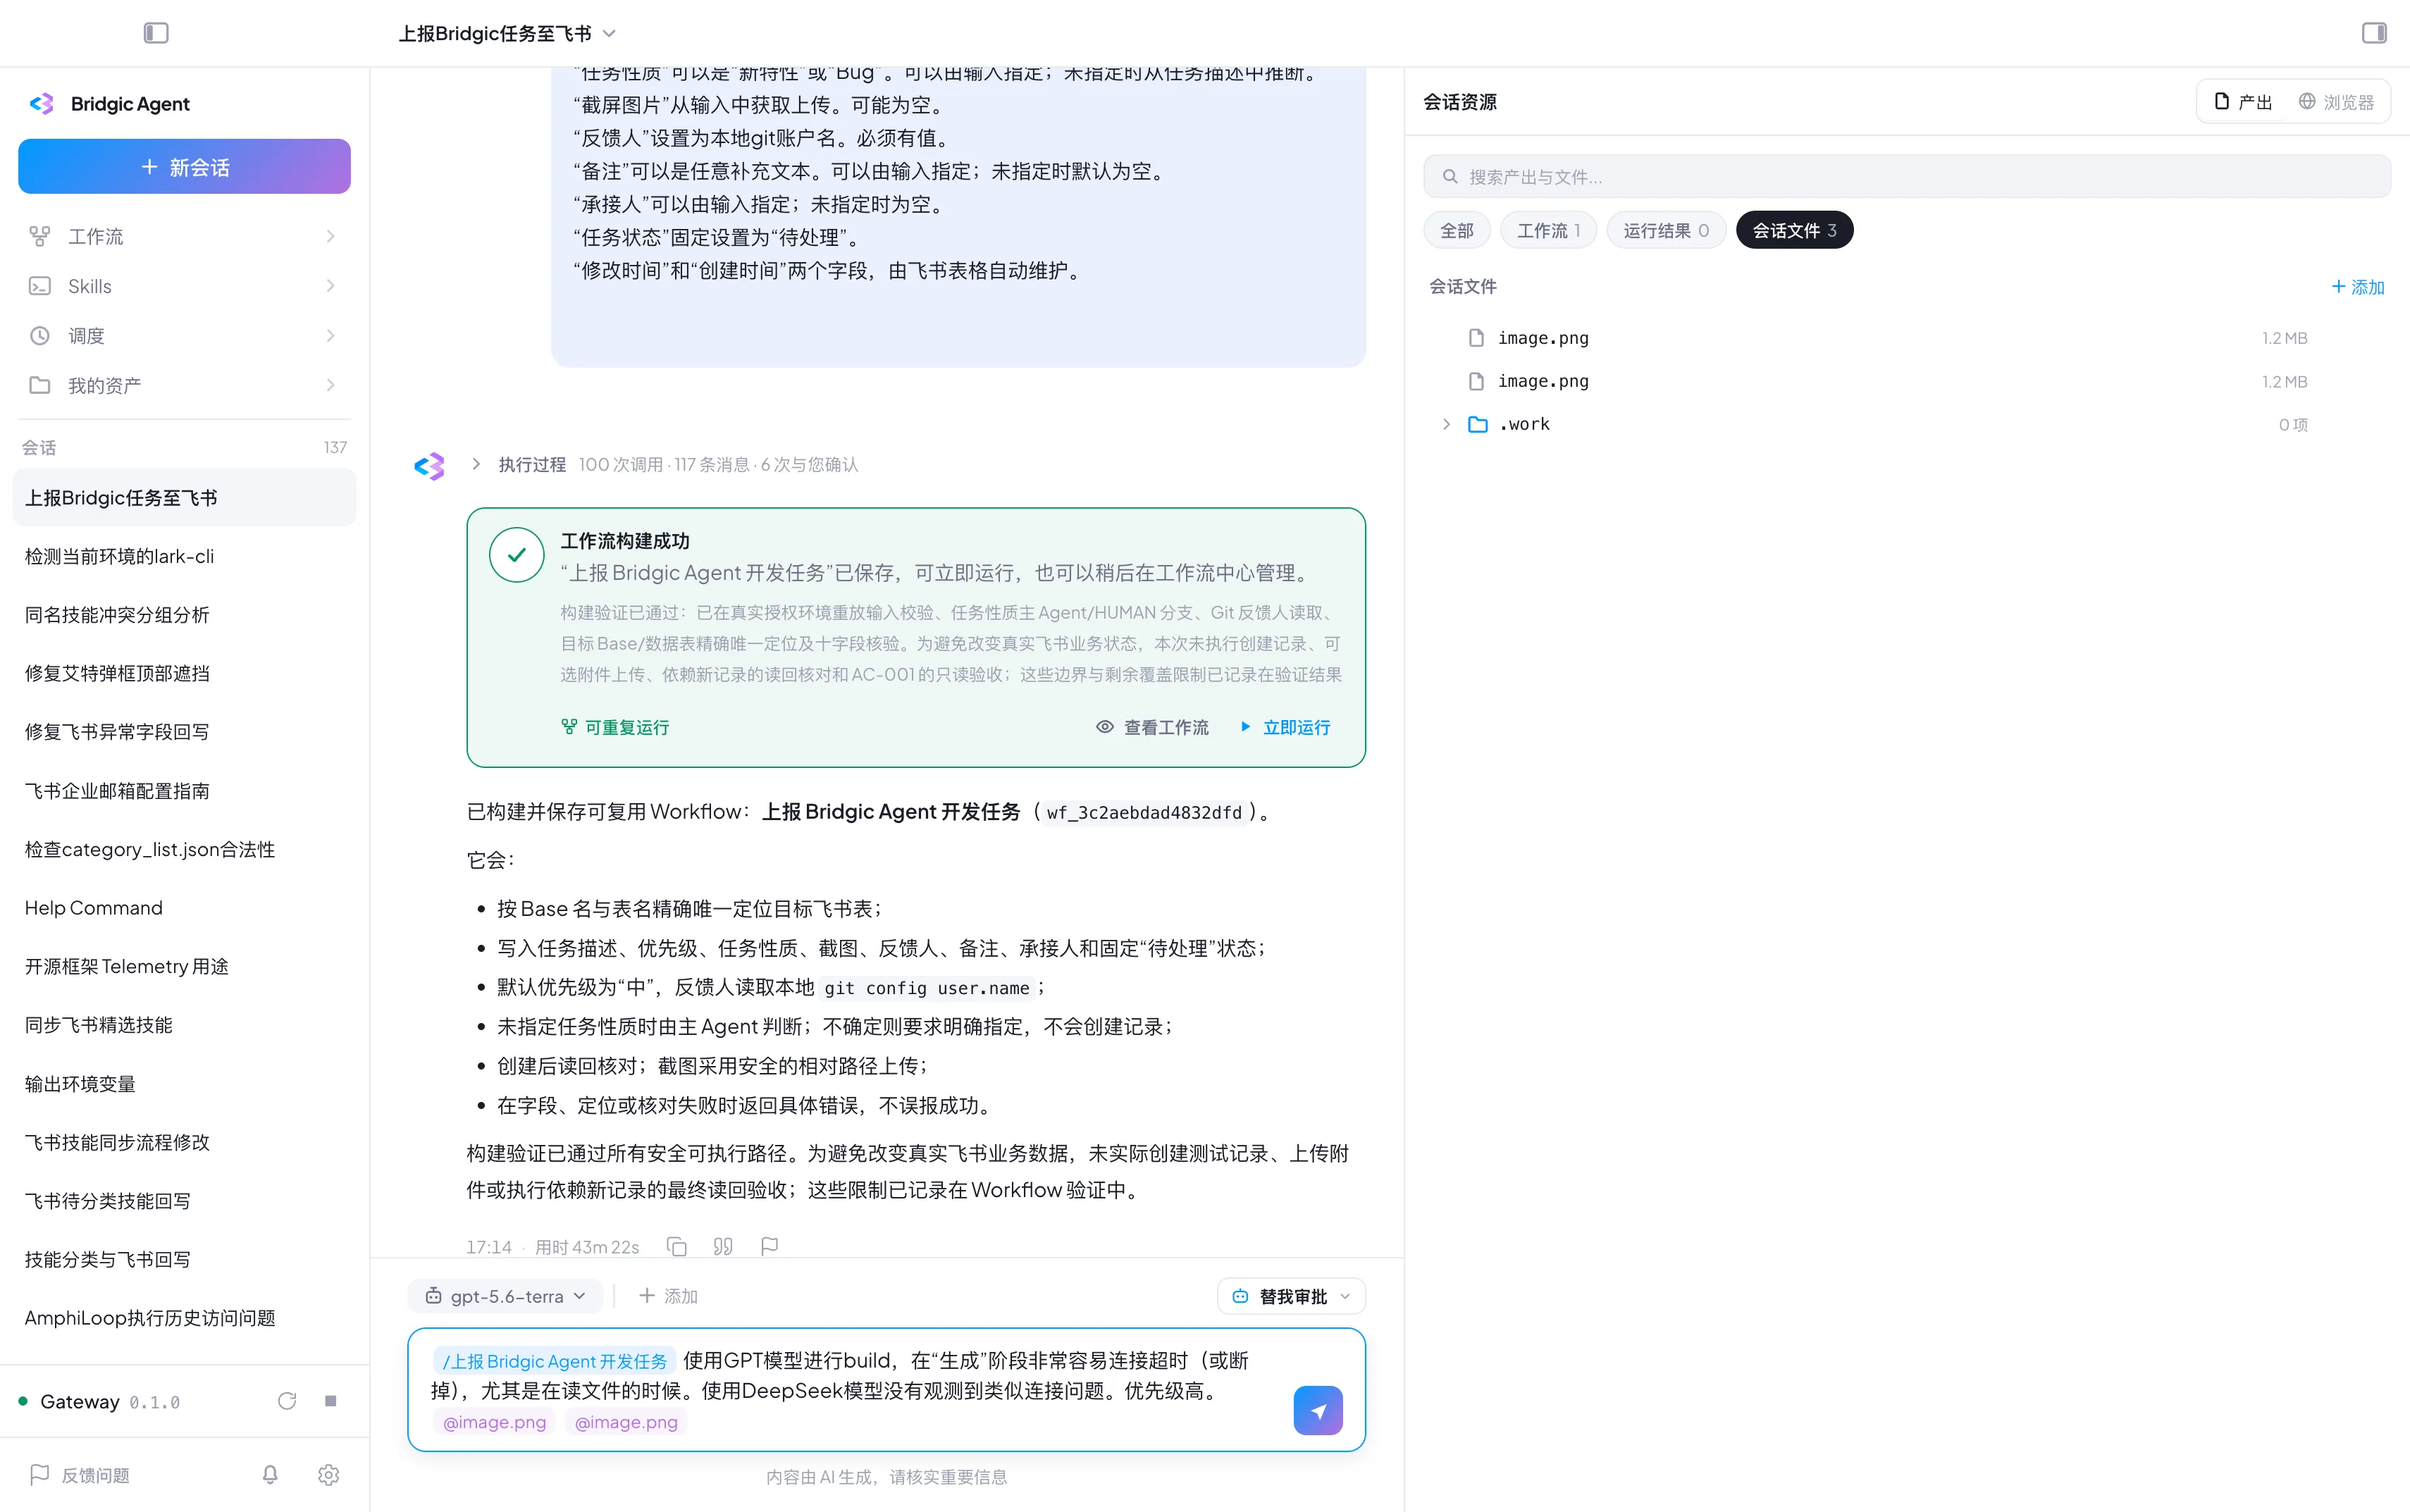Open the 同名技能冲突分组分析 conversation
The image size is (2410, 1512).
coord(184,615)
